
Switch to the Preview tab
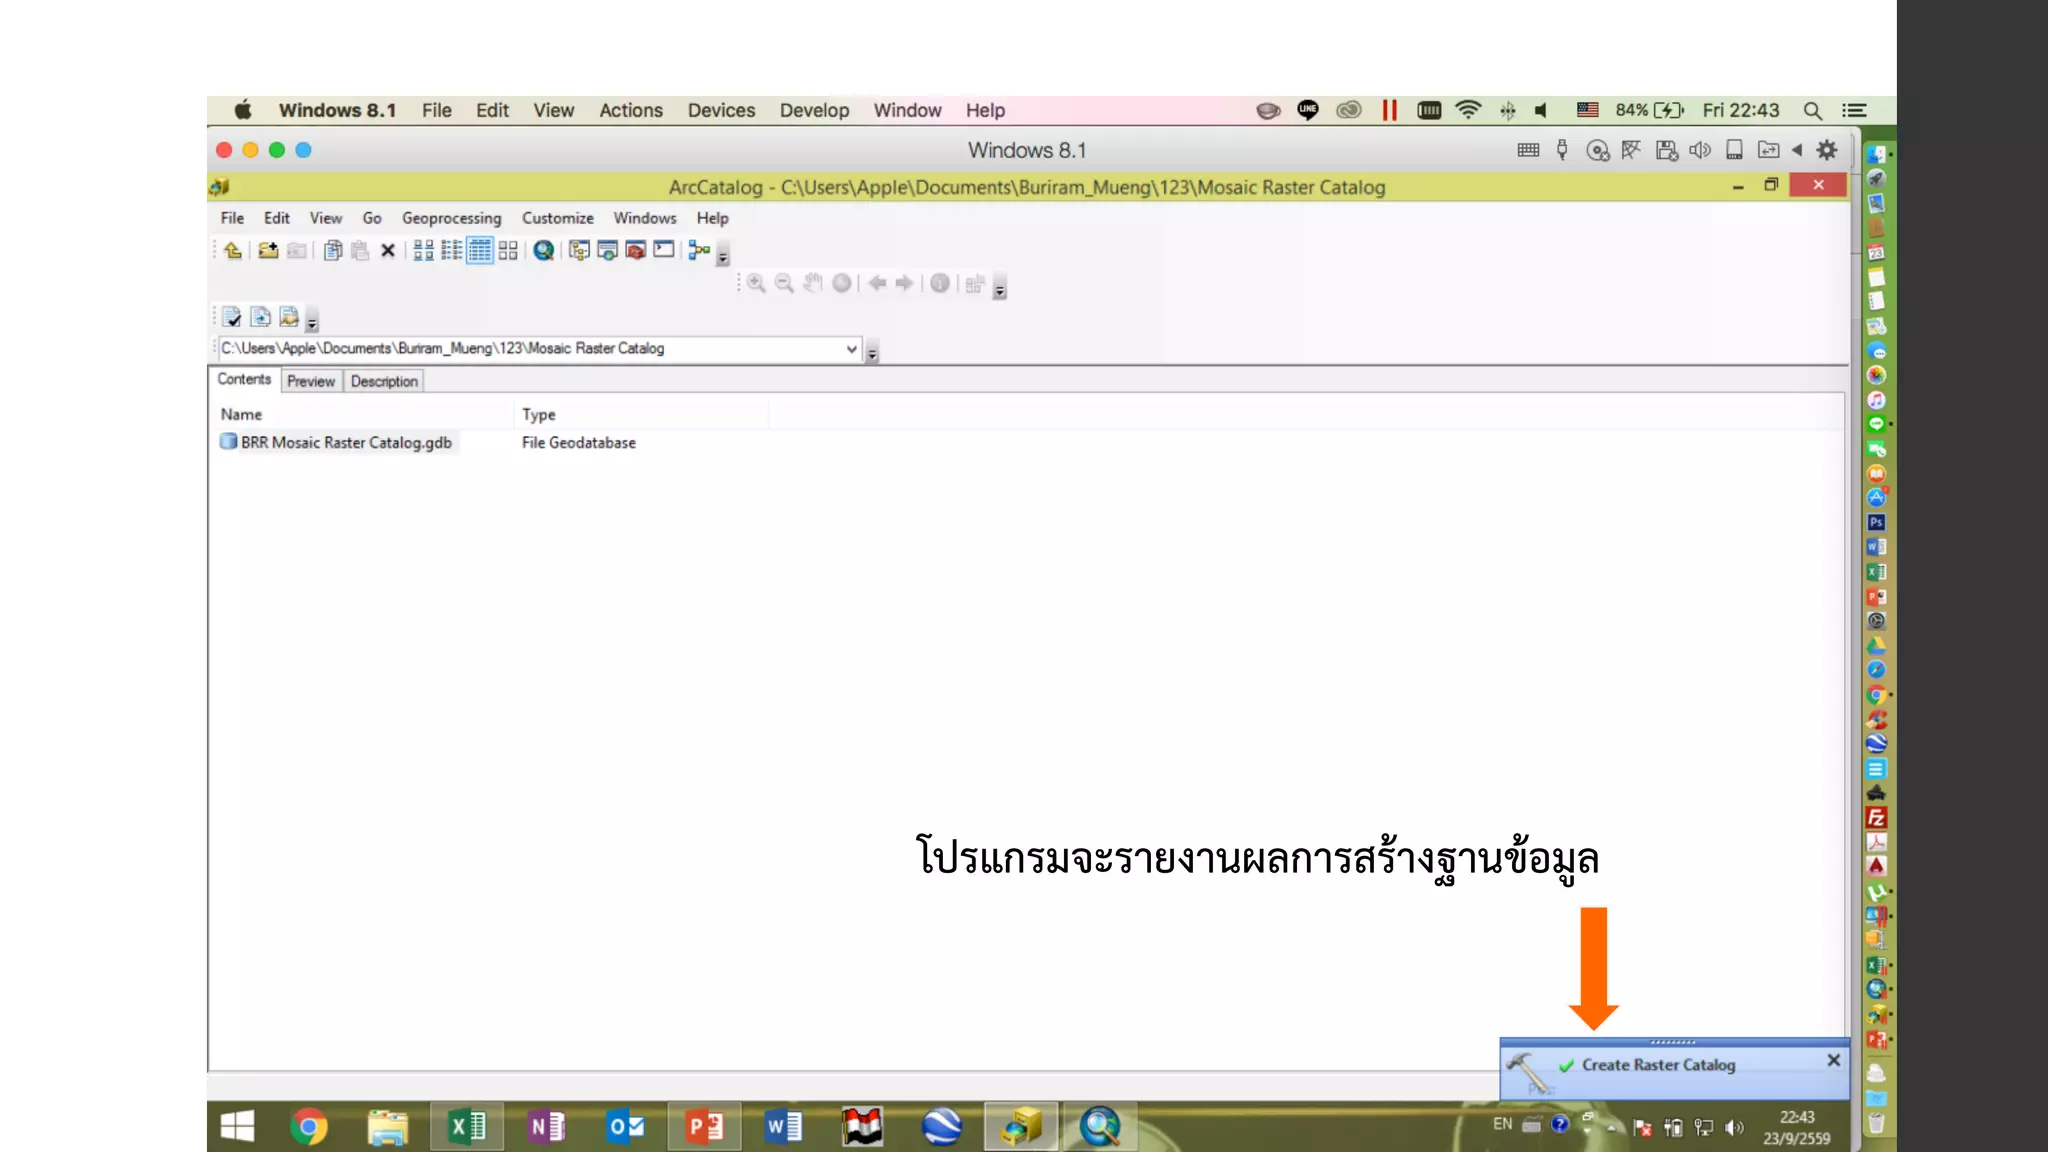(x=311, y=381)
